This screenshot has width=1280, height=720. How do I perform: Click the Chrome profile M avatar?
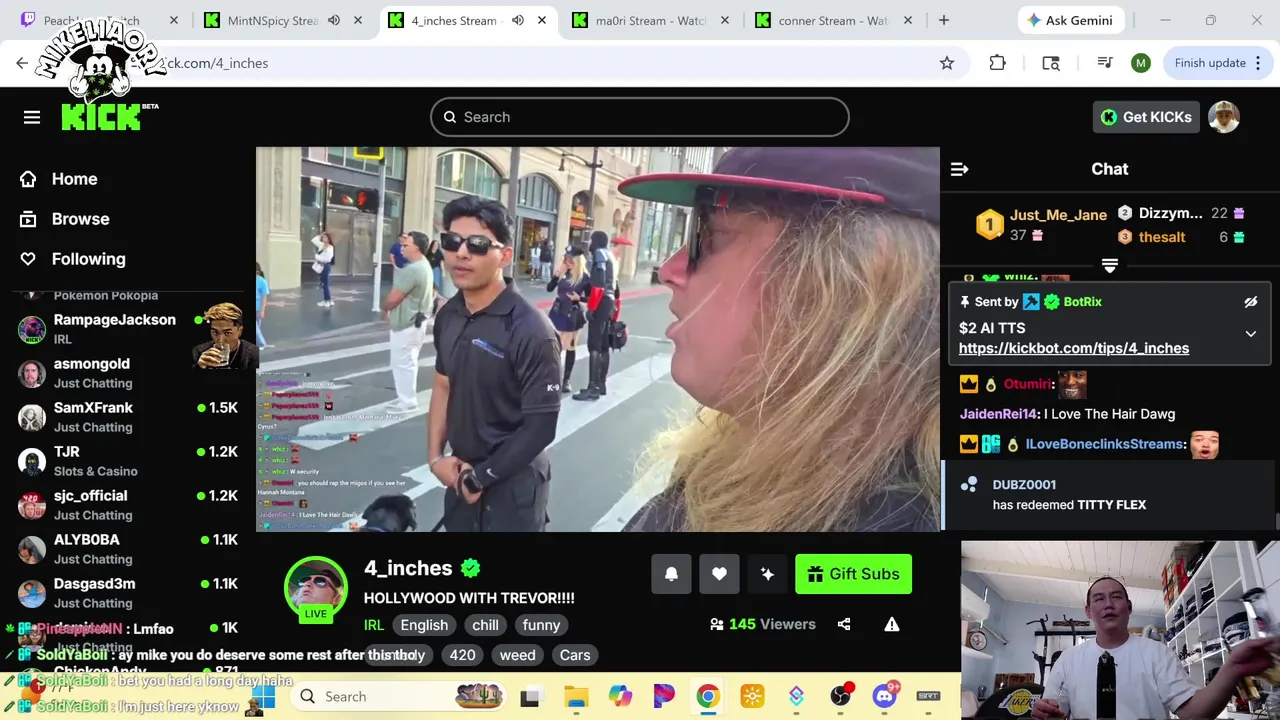1141,63
